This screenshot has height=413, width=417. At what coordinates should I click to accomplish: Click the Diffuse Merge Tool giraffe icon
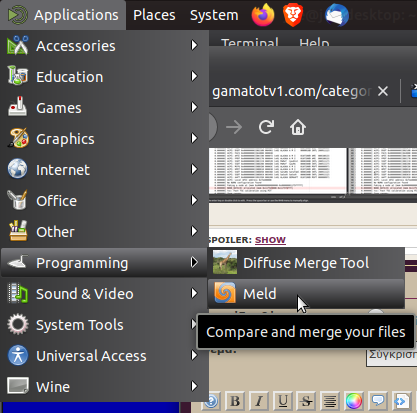(225, 262)
